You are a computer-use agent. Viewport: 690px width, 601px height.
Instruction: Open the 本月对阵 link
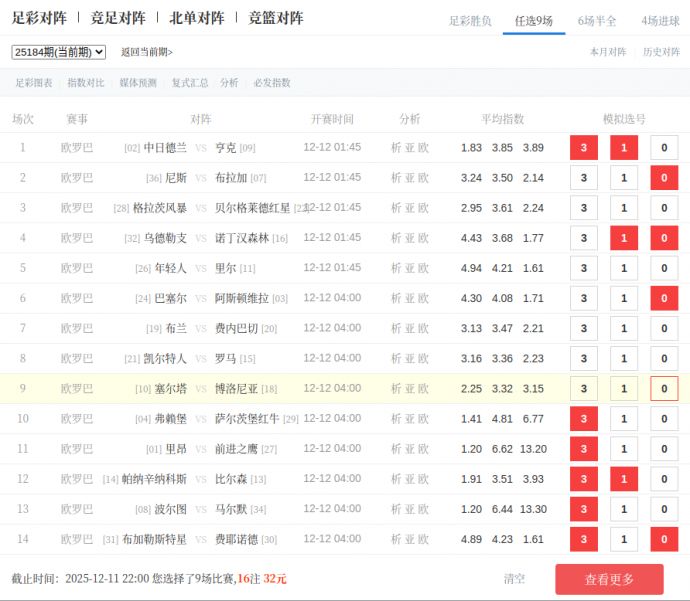click(x=608, y=52)
